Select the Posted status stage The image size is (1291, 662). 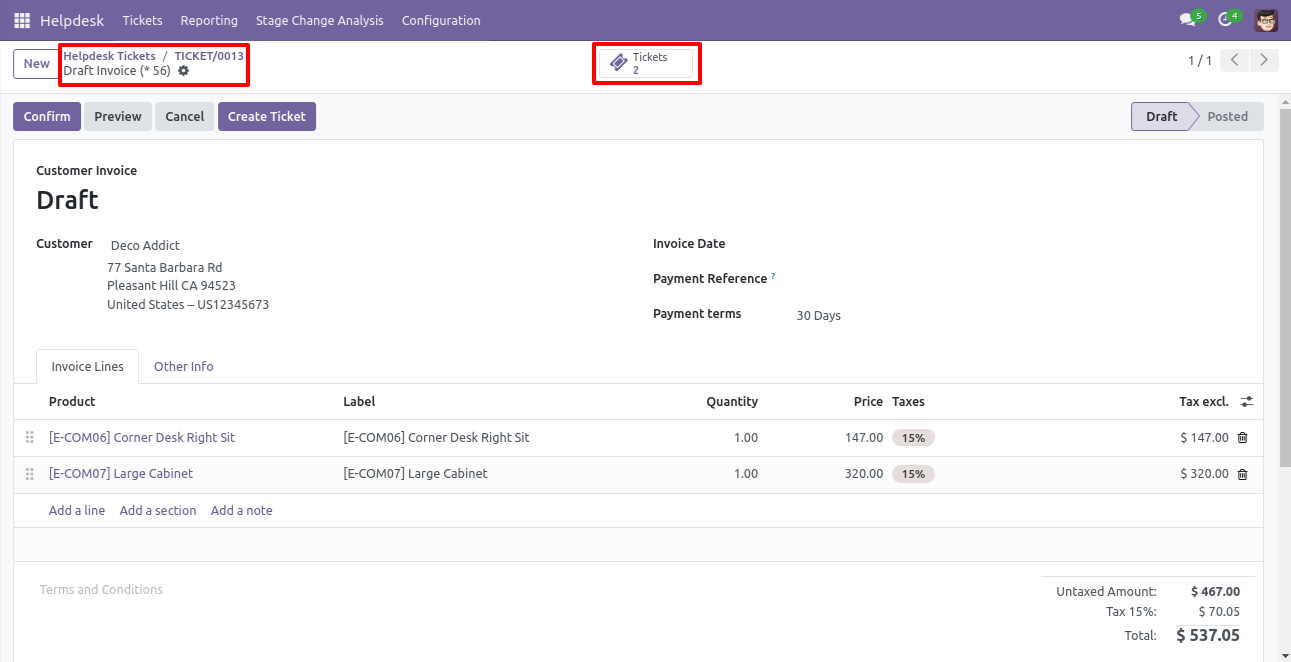[x=1227, y=116]
